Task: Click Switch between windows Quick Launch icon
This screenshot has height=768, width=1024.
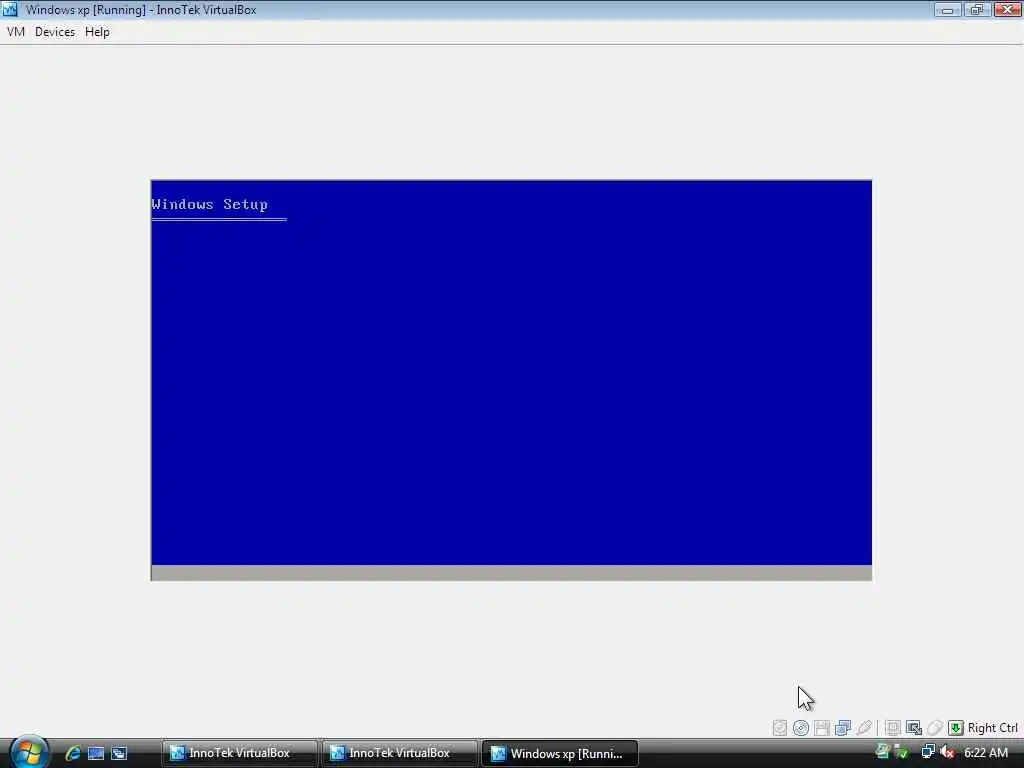Action: point(119,753)
